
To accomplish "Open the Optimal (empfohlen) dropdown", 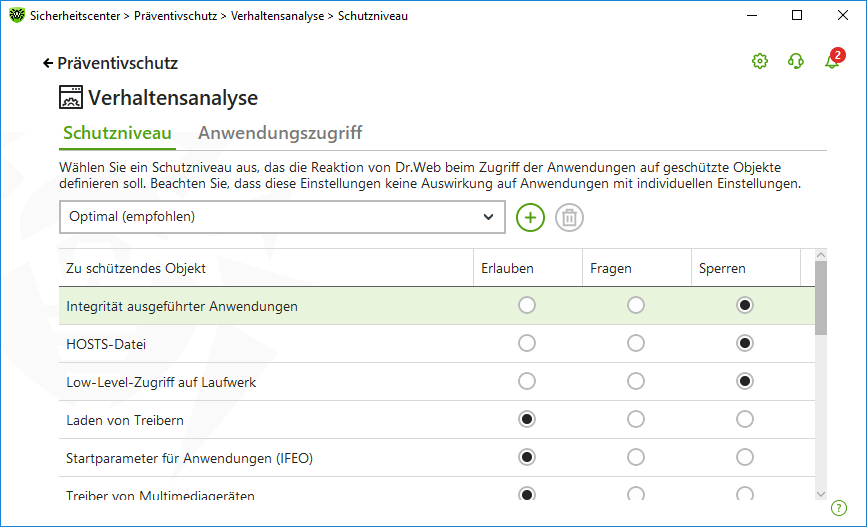I will pos(282,217).
